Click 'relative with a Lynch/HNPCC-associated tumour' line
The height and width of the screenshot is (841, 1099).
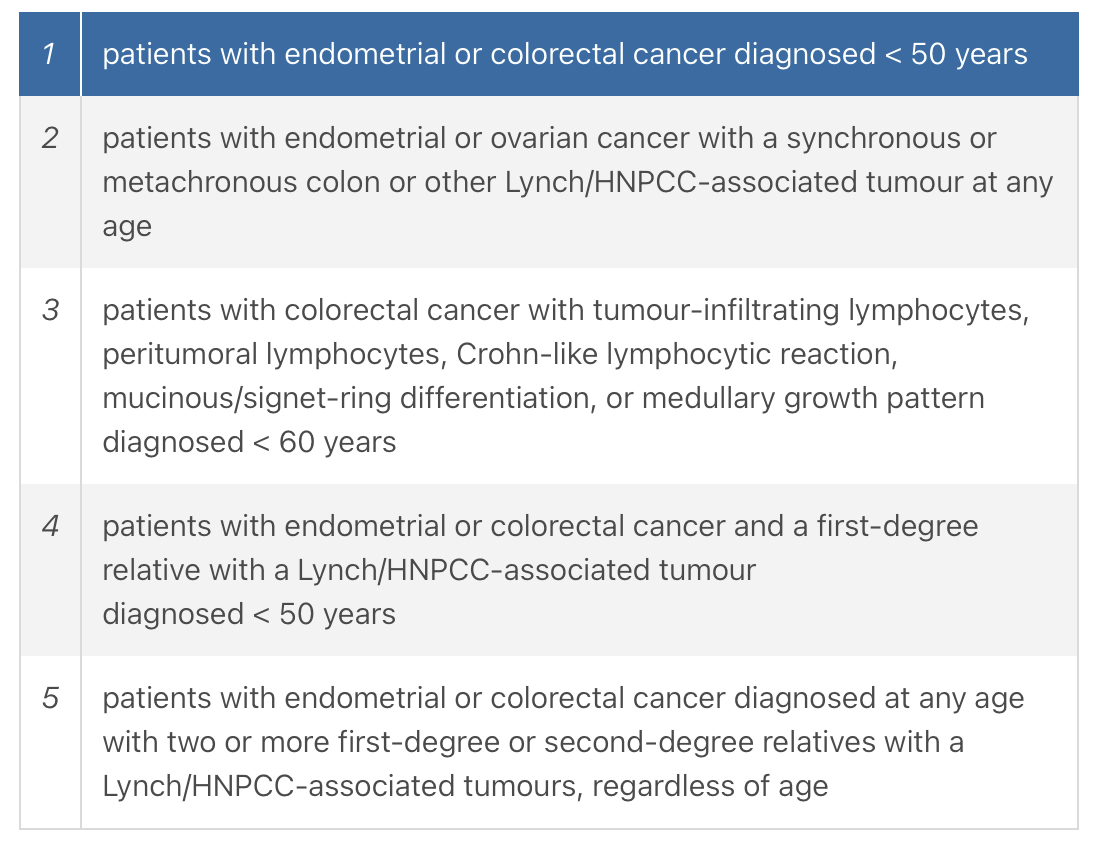pyautogui.click(x=429, y=570)
